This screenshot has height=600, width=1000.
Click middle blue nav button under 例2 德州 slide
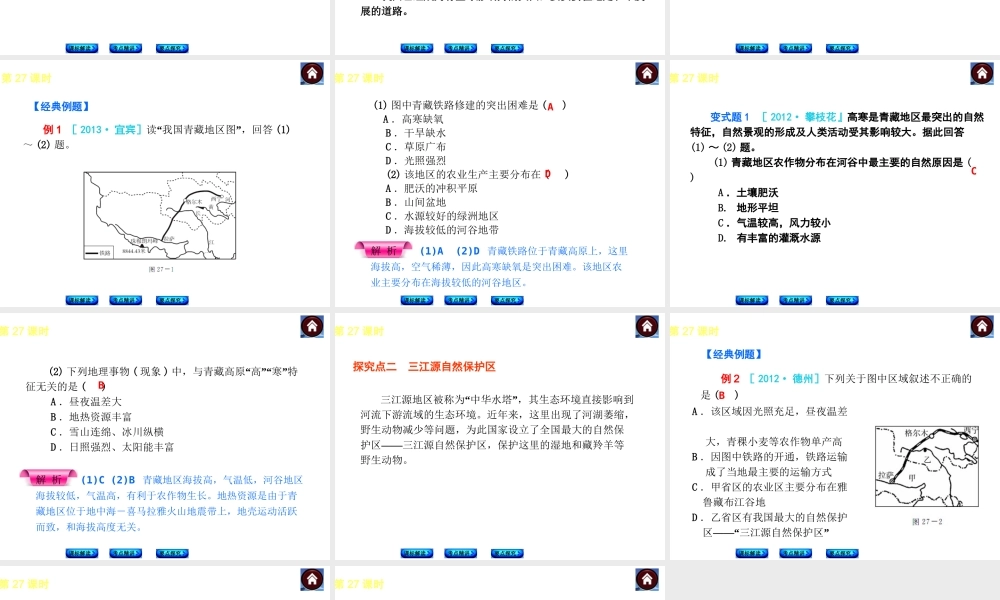pos(795,553)
